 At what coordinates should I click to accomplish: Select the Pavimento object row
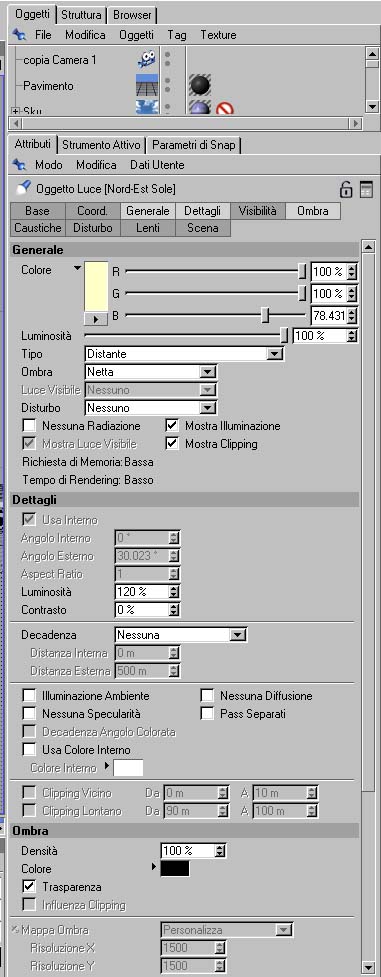click(48, 86)
